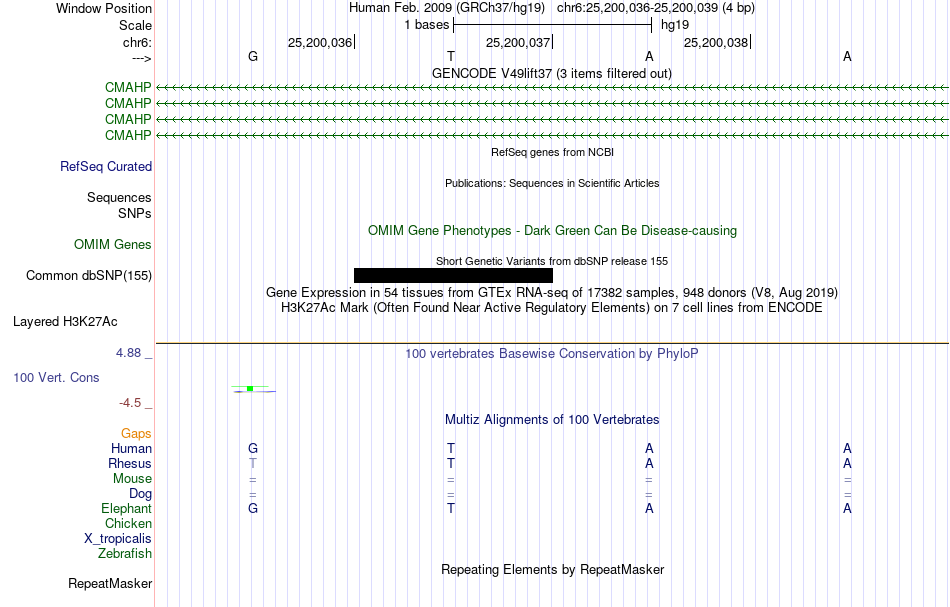Open the Common dbSNP(155) track label
Viewport: 950px width, 607px height.
coord(89,276)
